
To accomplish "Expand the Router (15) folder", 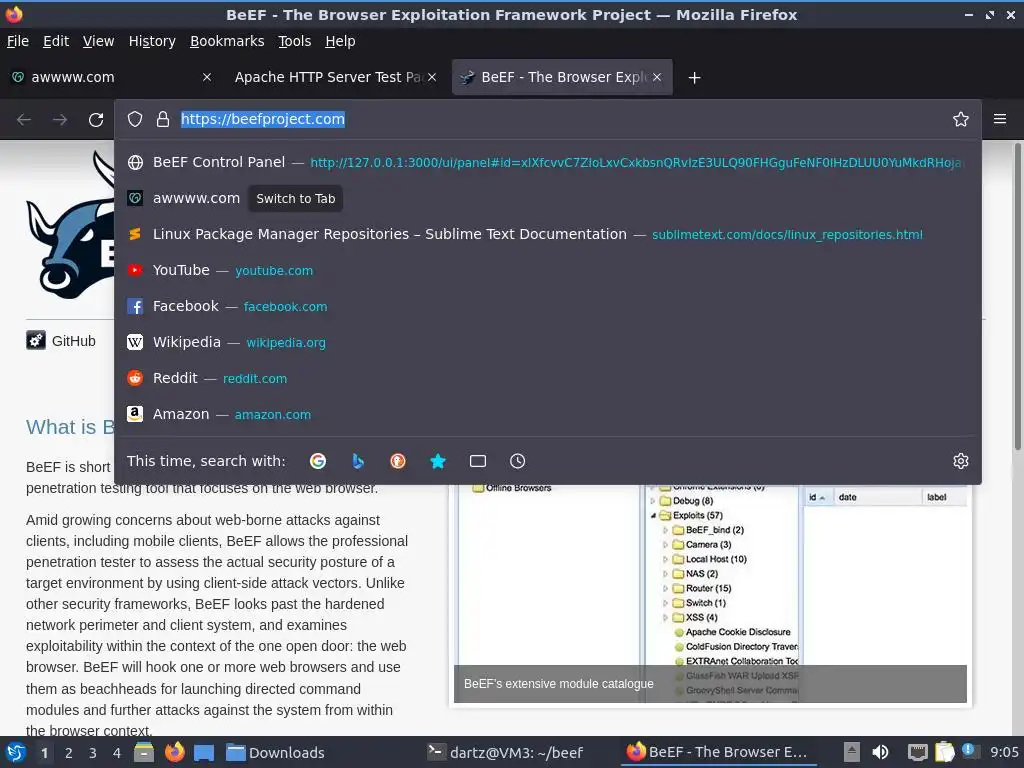I will tap(665, 588).
